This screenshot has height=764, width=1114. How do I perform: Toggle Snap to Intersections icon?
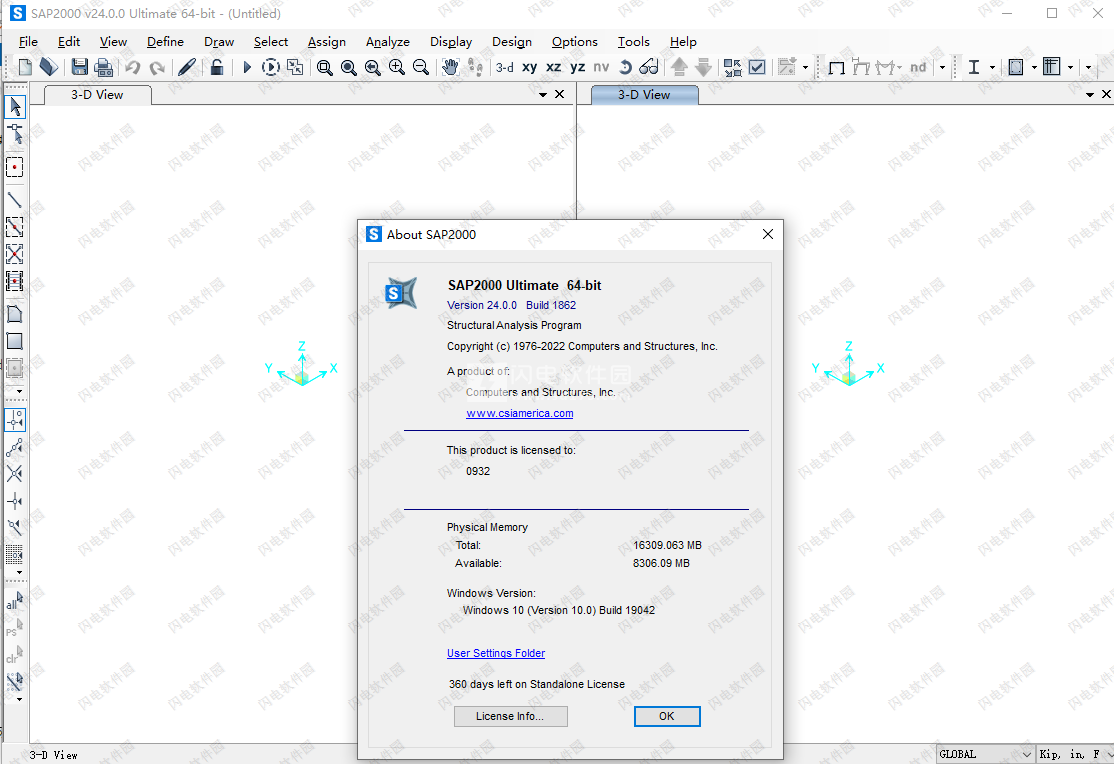click(x=15, y=474)
